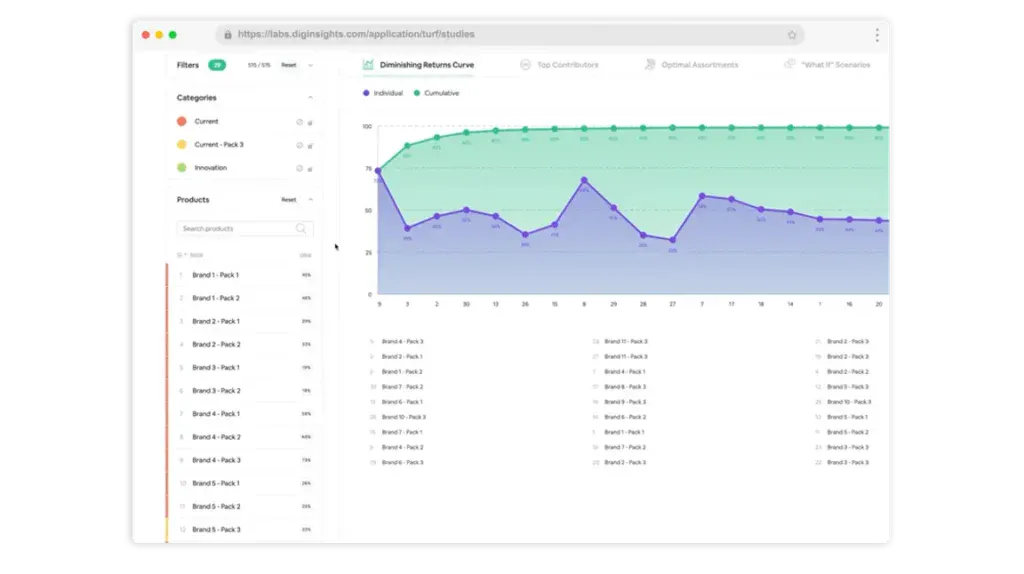The image size is (1024, 574).
Task: Click the red Current category color dot
Action: tap(182, 121)
